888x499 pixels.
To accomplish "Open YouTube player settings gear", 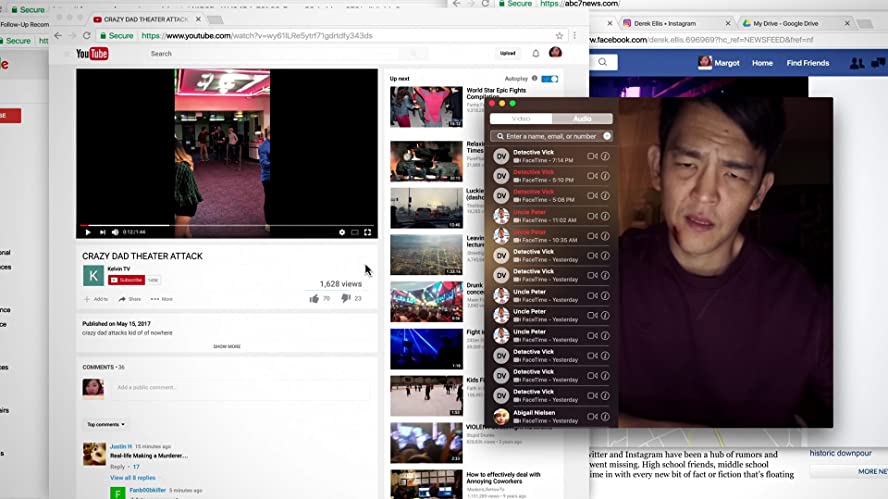I will pyautogui.click(x=342, y=232).
